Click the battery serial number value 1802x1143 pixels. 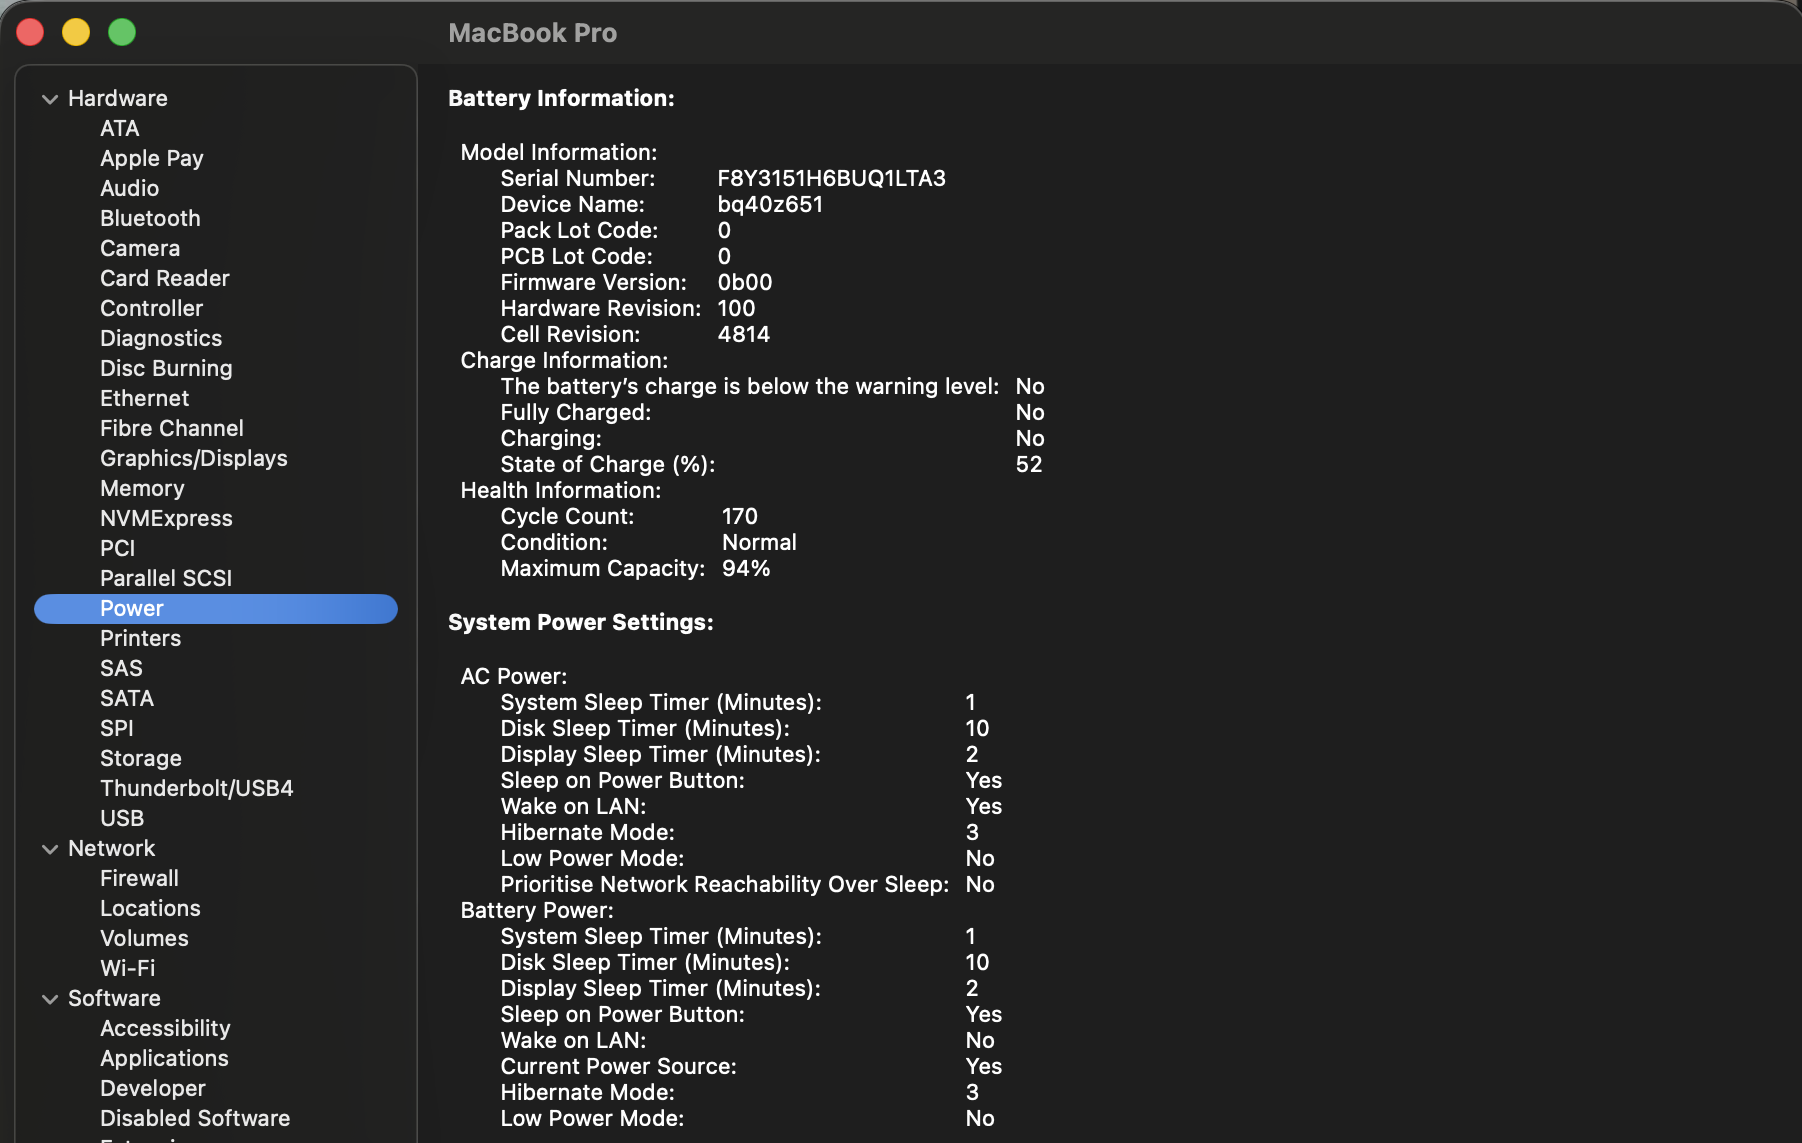[x=831, y=178]
